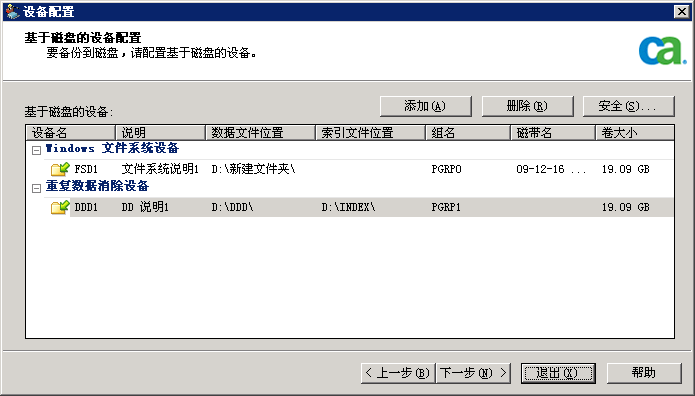This screenshot has width=695, height=396.
Task: Sort by 说明 column header
Action: pos(160,133)
